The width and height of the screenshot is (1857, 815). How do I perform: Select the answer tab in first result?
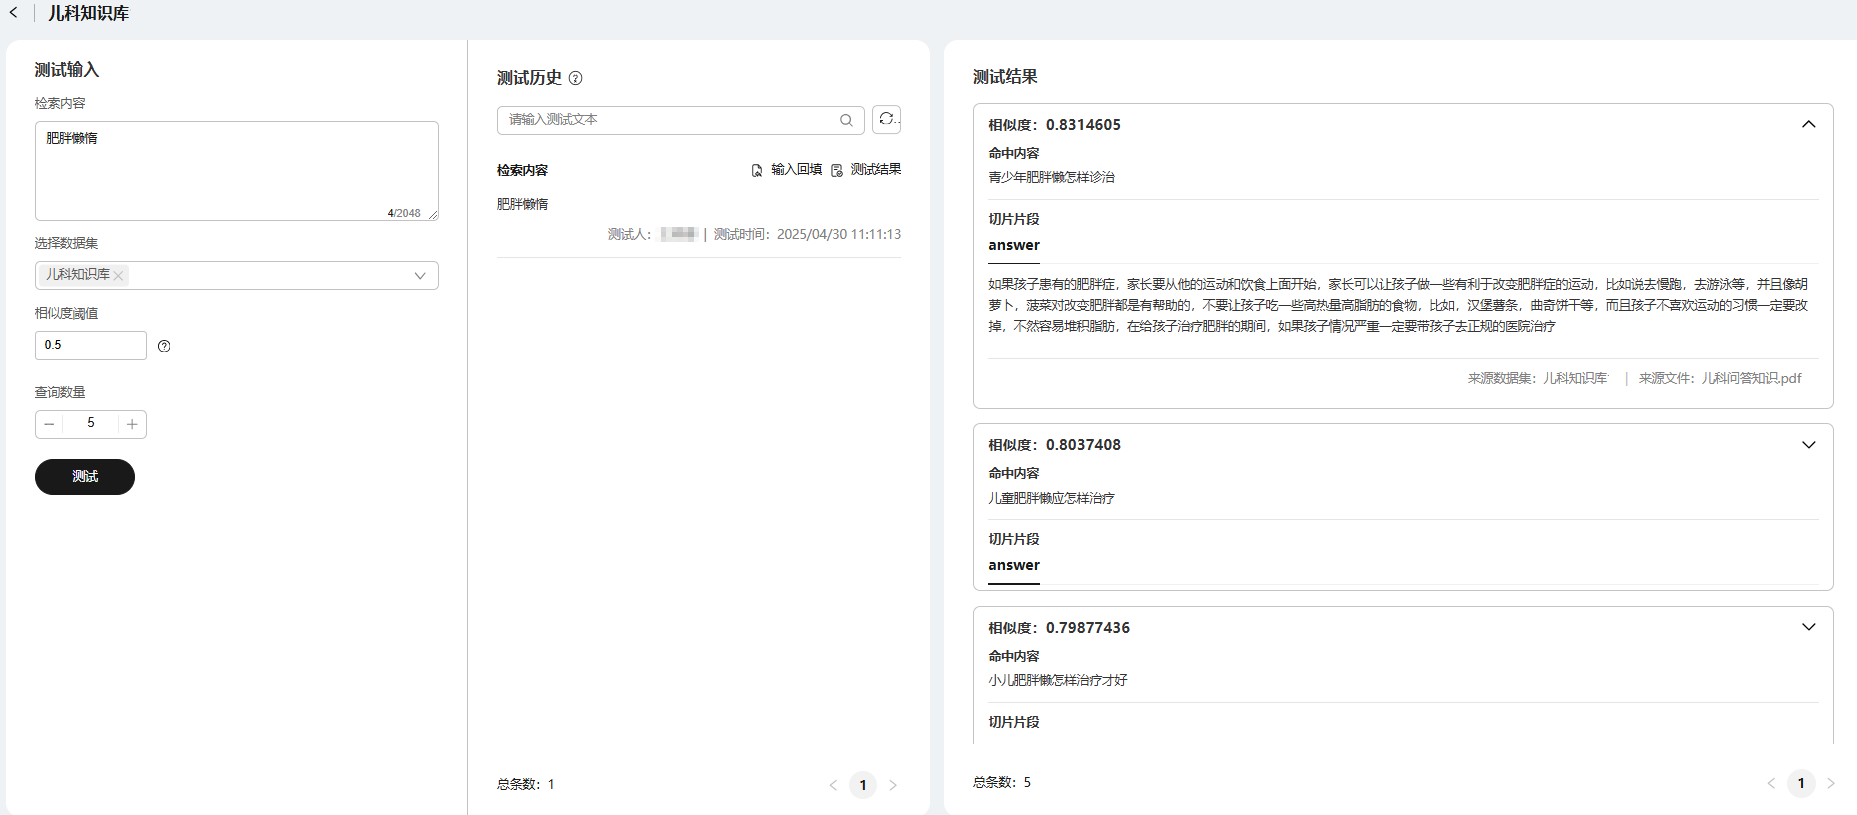(1014, 246)
